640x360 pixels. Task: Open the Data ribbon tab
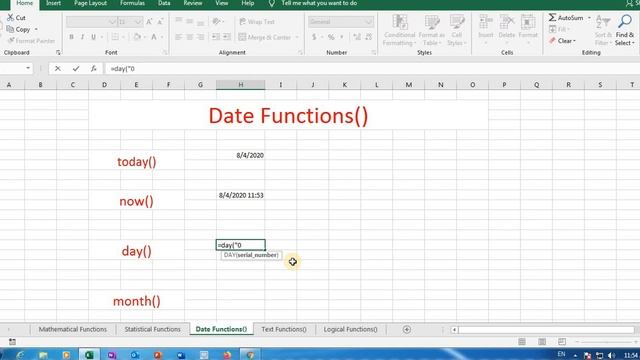click(164, 3)
